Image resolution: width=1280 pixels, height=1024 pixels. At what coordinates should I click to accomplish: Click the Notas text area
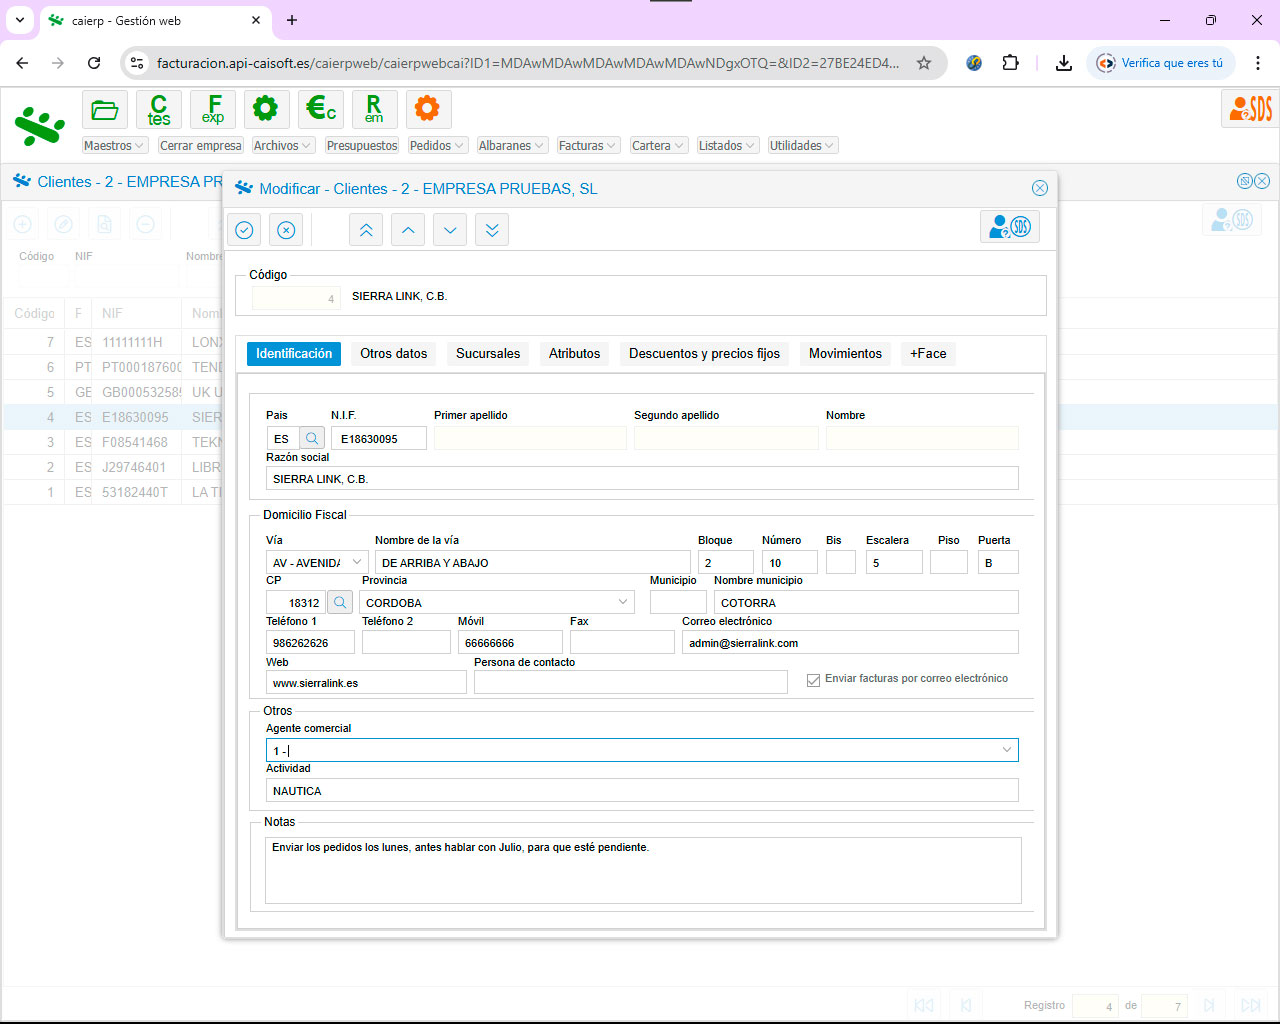point(643,870)
